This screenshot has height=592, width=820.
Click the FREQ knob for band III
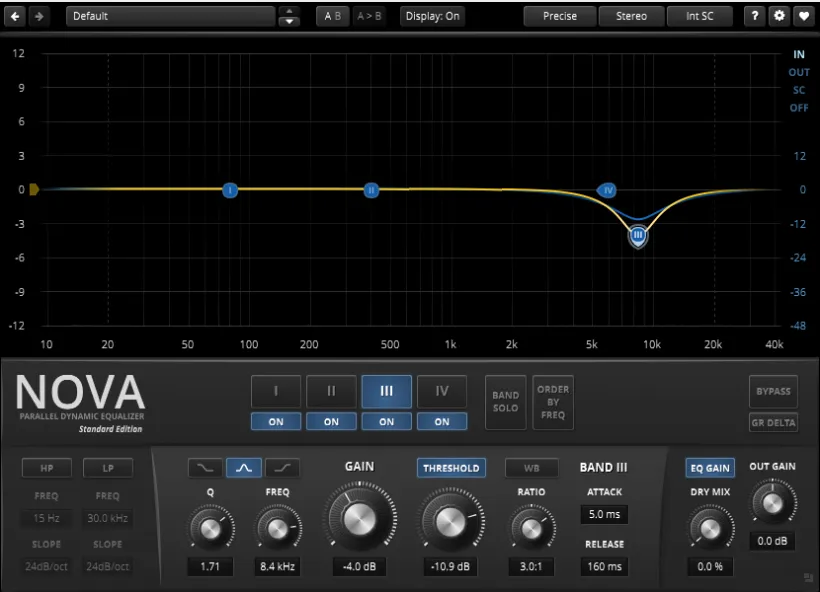[277, 529]
